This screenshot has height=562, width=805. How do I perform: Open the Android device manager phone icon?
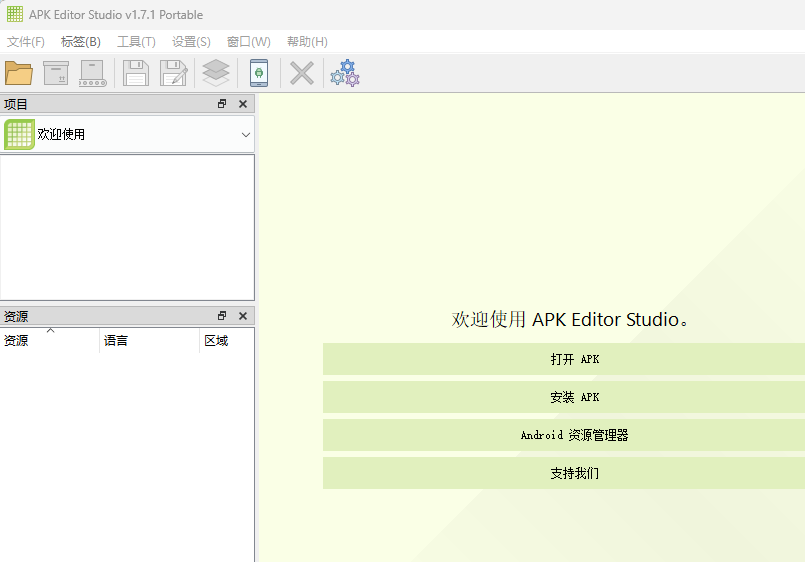pyautogui.click(x=259, y=73)
